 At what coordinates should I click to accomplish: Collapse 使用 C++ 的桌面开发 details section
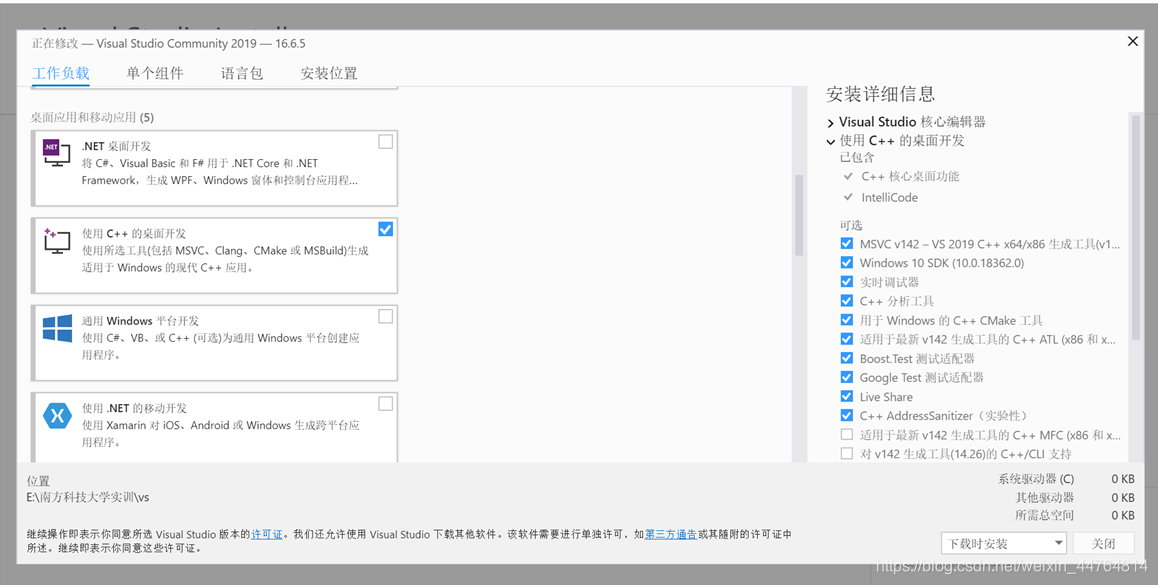pyautogui.click(x=831, y=141)
